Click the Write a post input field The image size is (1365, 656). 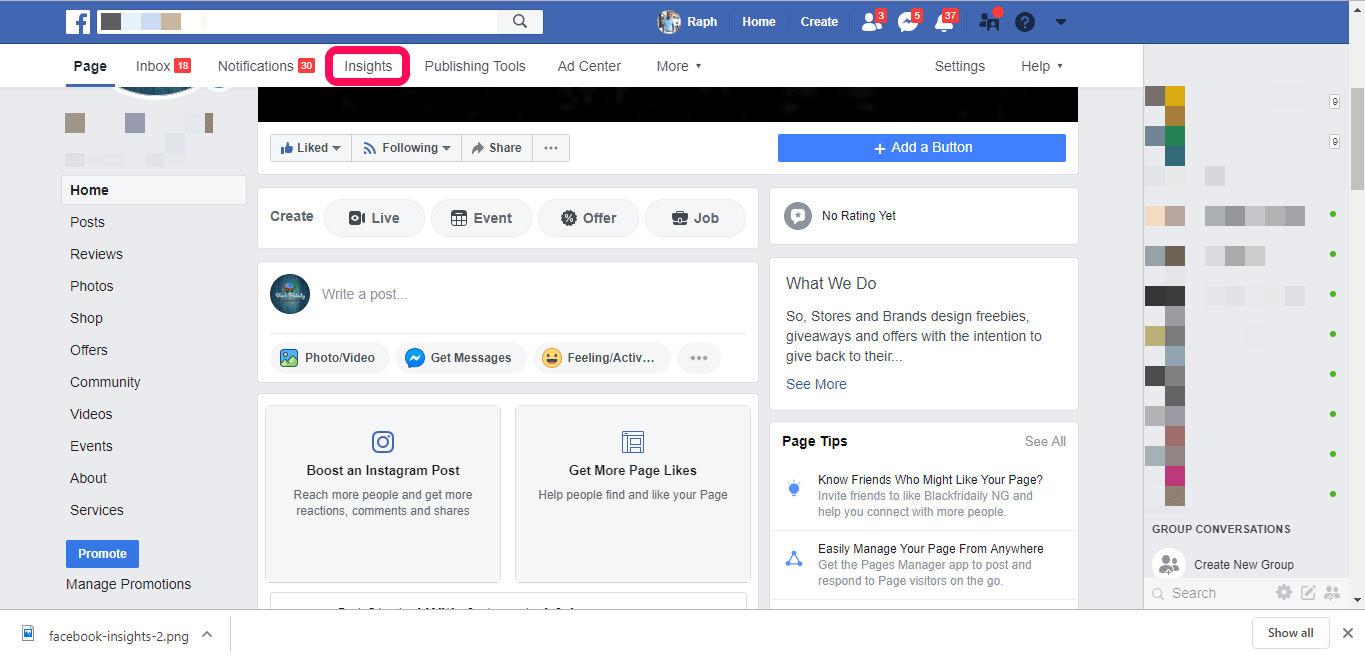450,293
